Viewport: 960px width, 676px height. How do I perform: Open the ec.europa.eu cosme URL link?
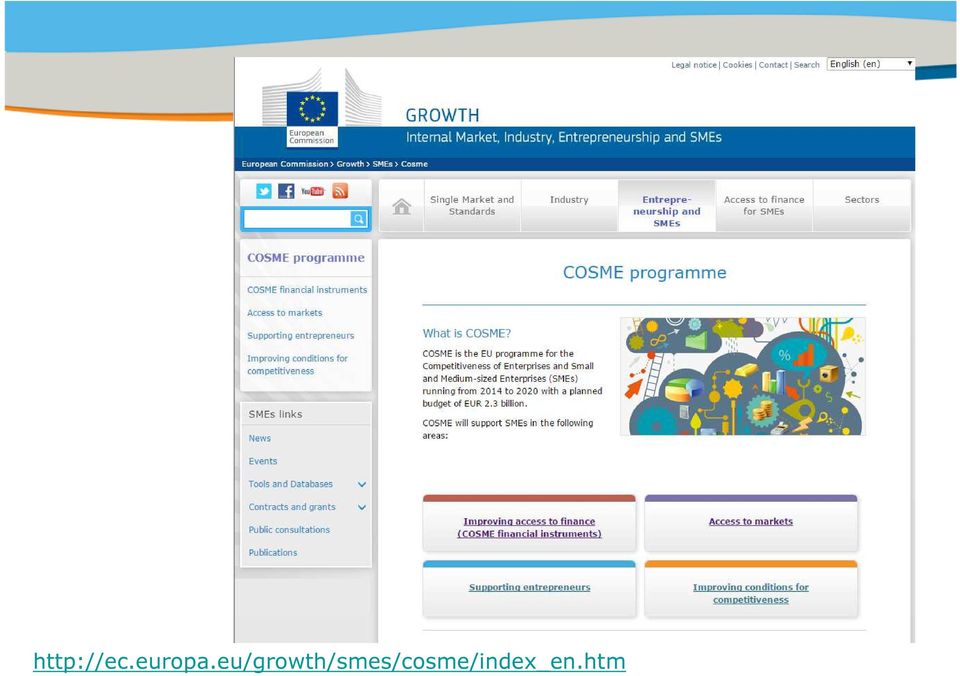(x=329, y=661)
